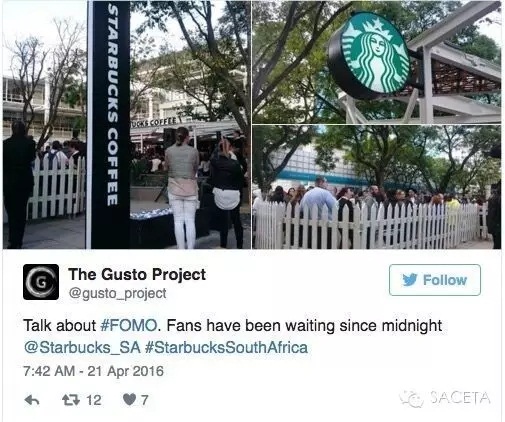Click the like count 7
This screenshot has width=505, height=422.
click(144, 400)
